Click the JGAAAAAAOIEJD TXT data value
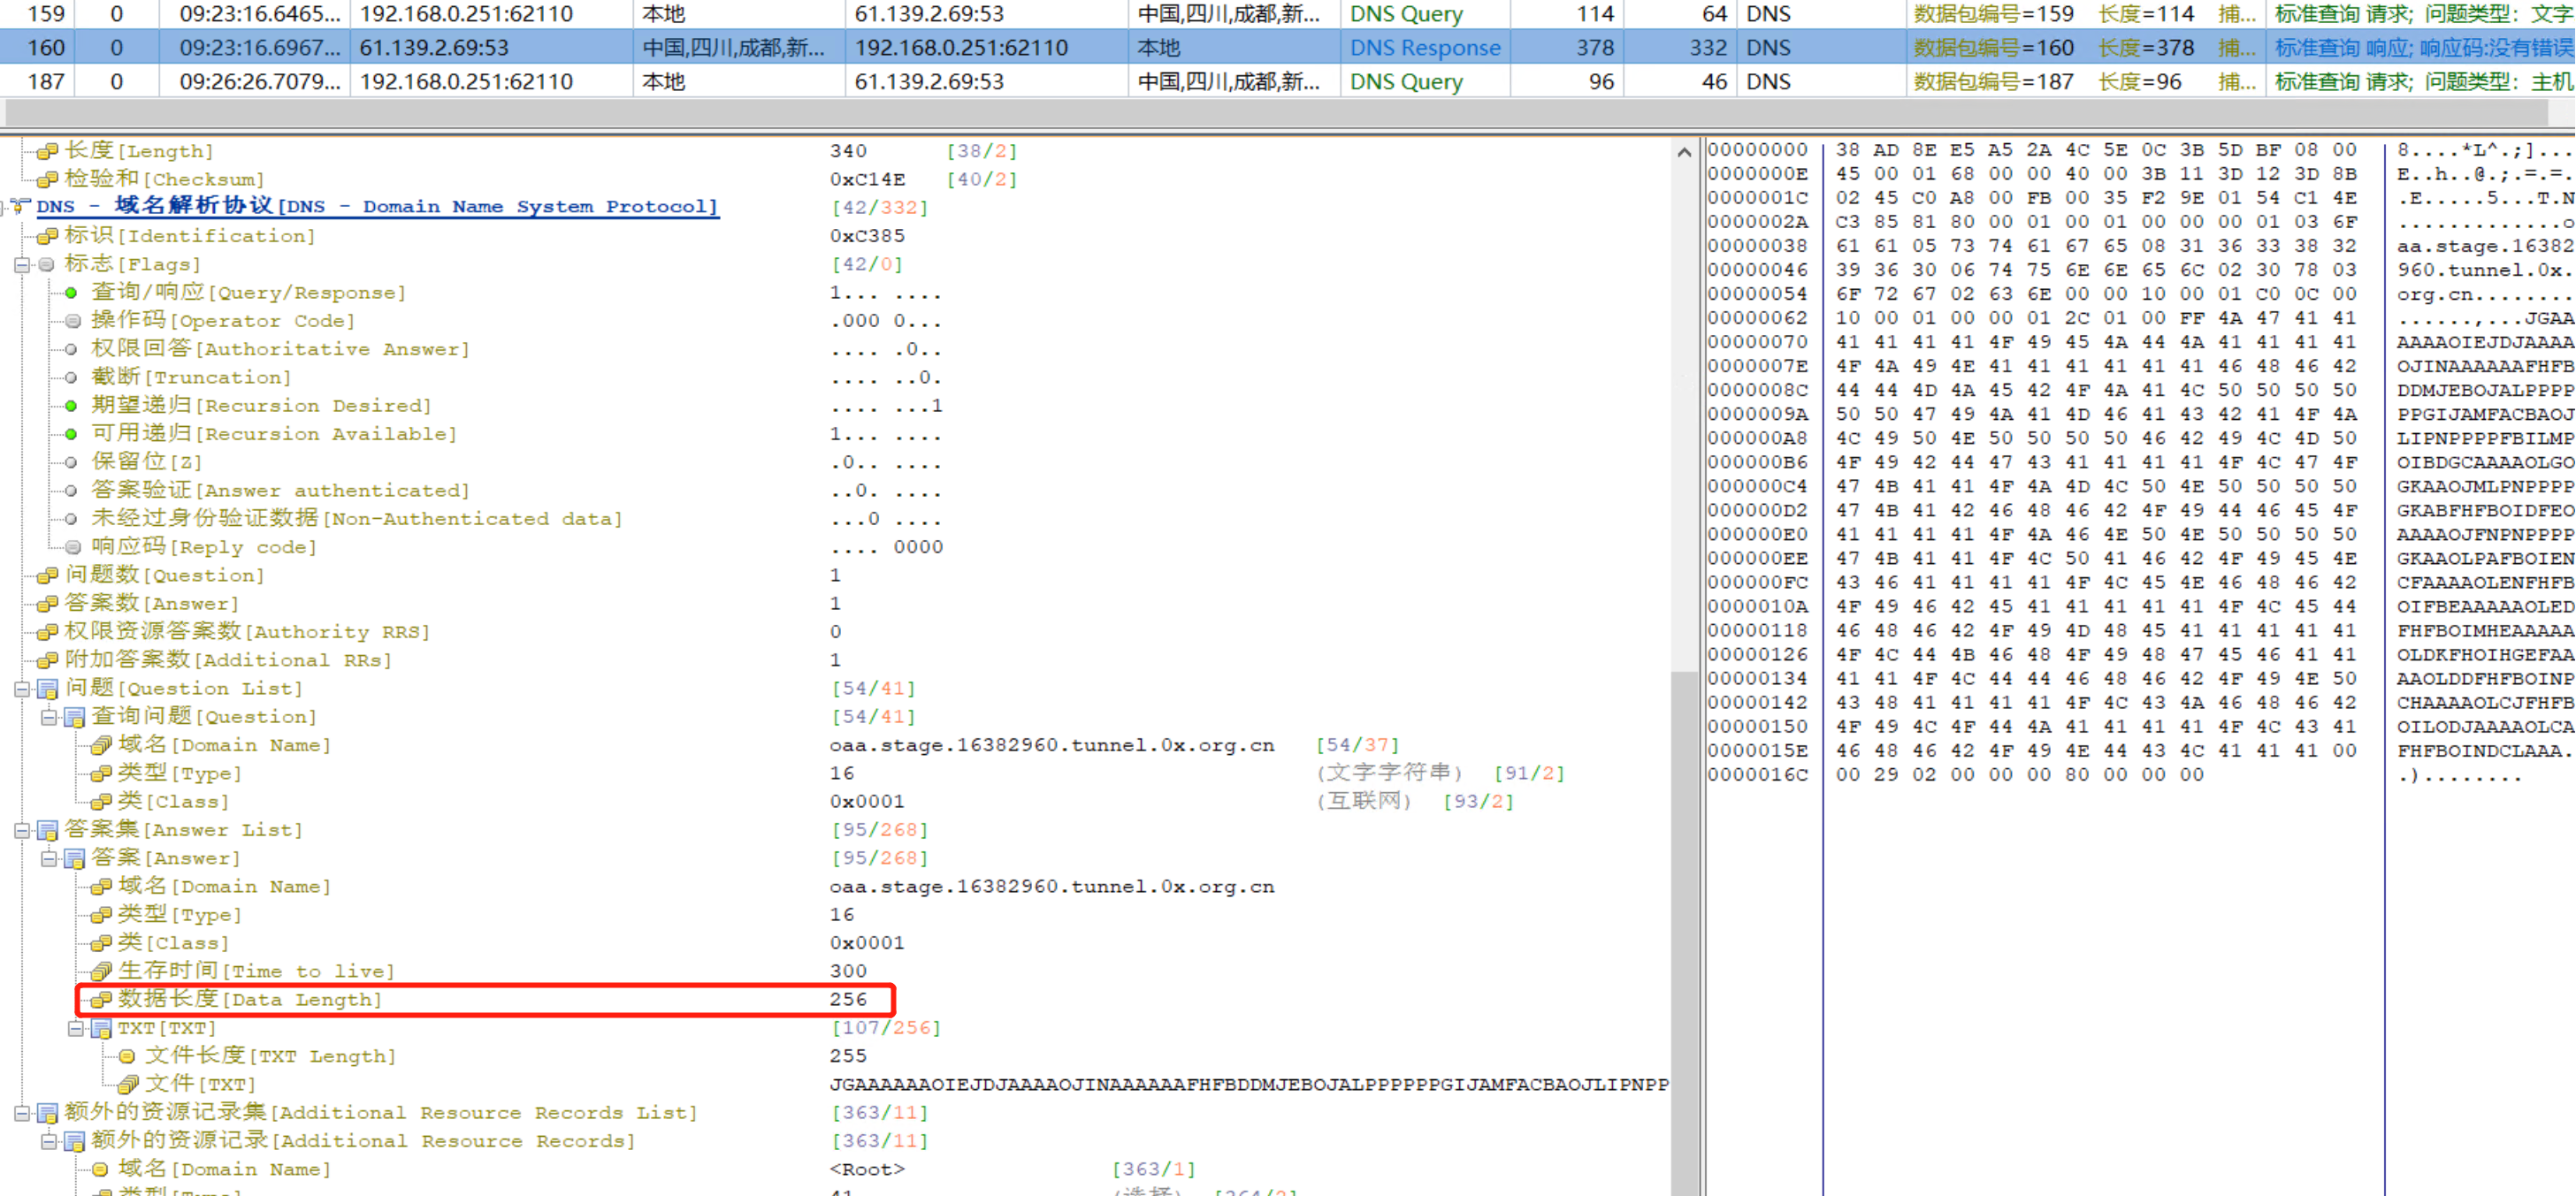Screen dimensions: 2576x1196 point(1249,1085)
